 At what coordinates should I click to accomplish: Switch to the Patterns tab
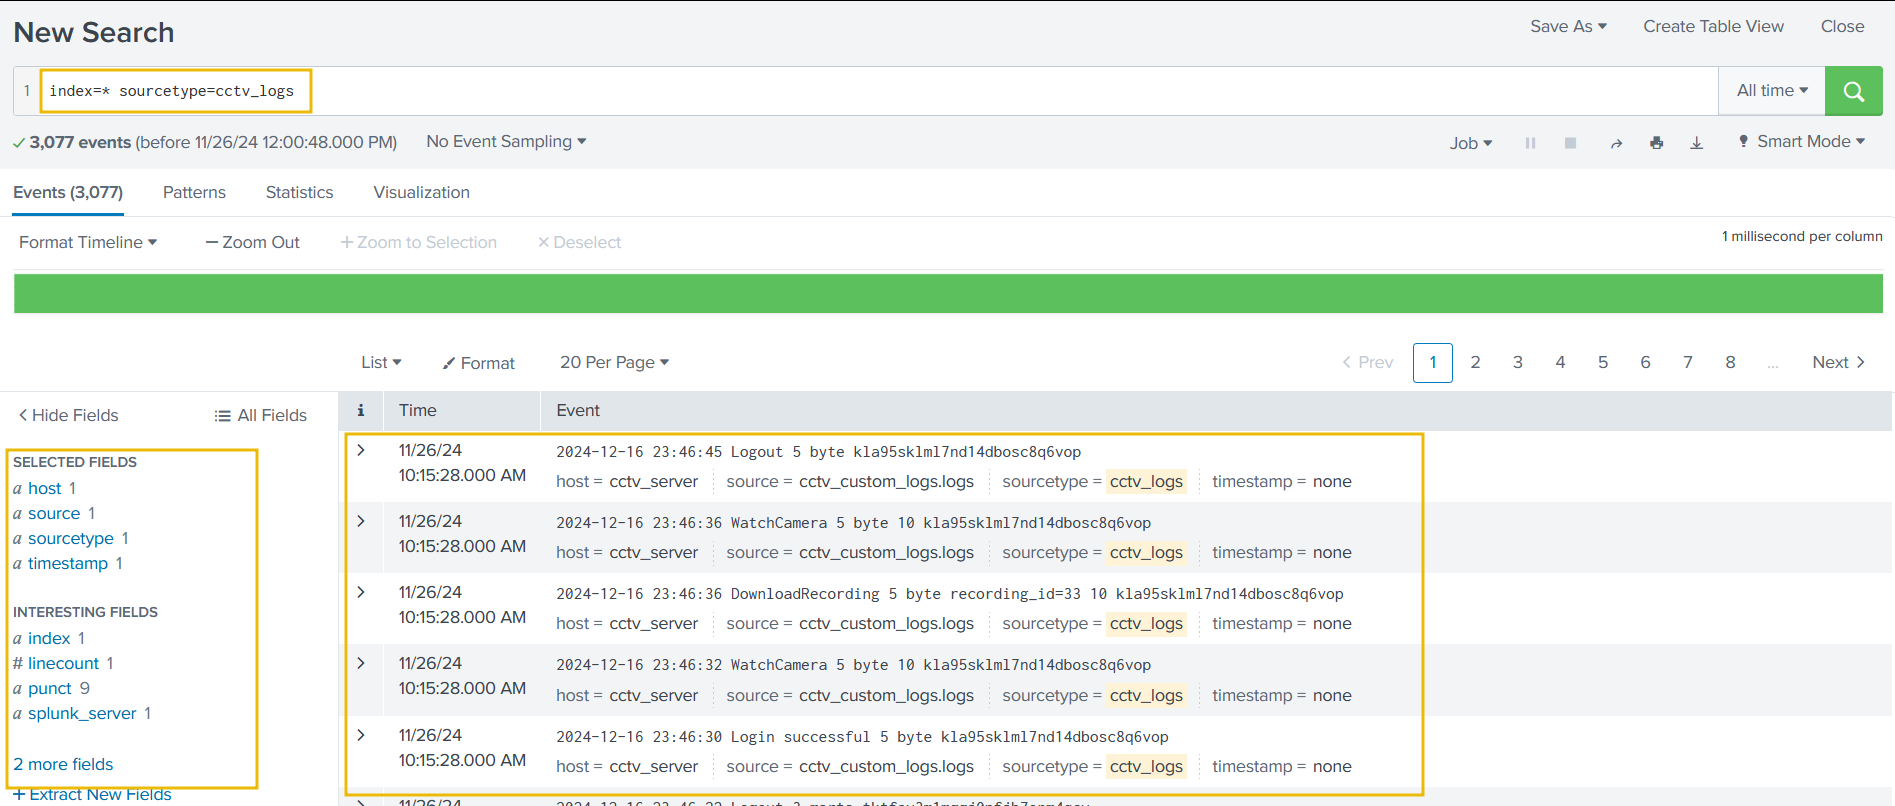point(194,192)
